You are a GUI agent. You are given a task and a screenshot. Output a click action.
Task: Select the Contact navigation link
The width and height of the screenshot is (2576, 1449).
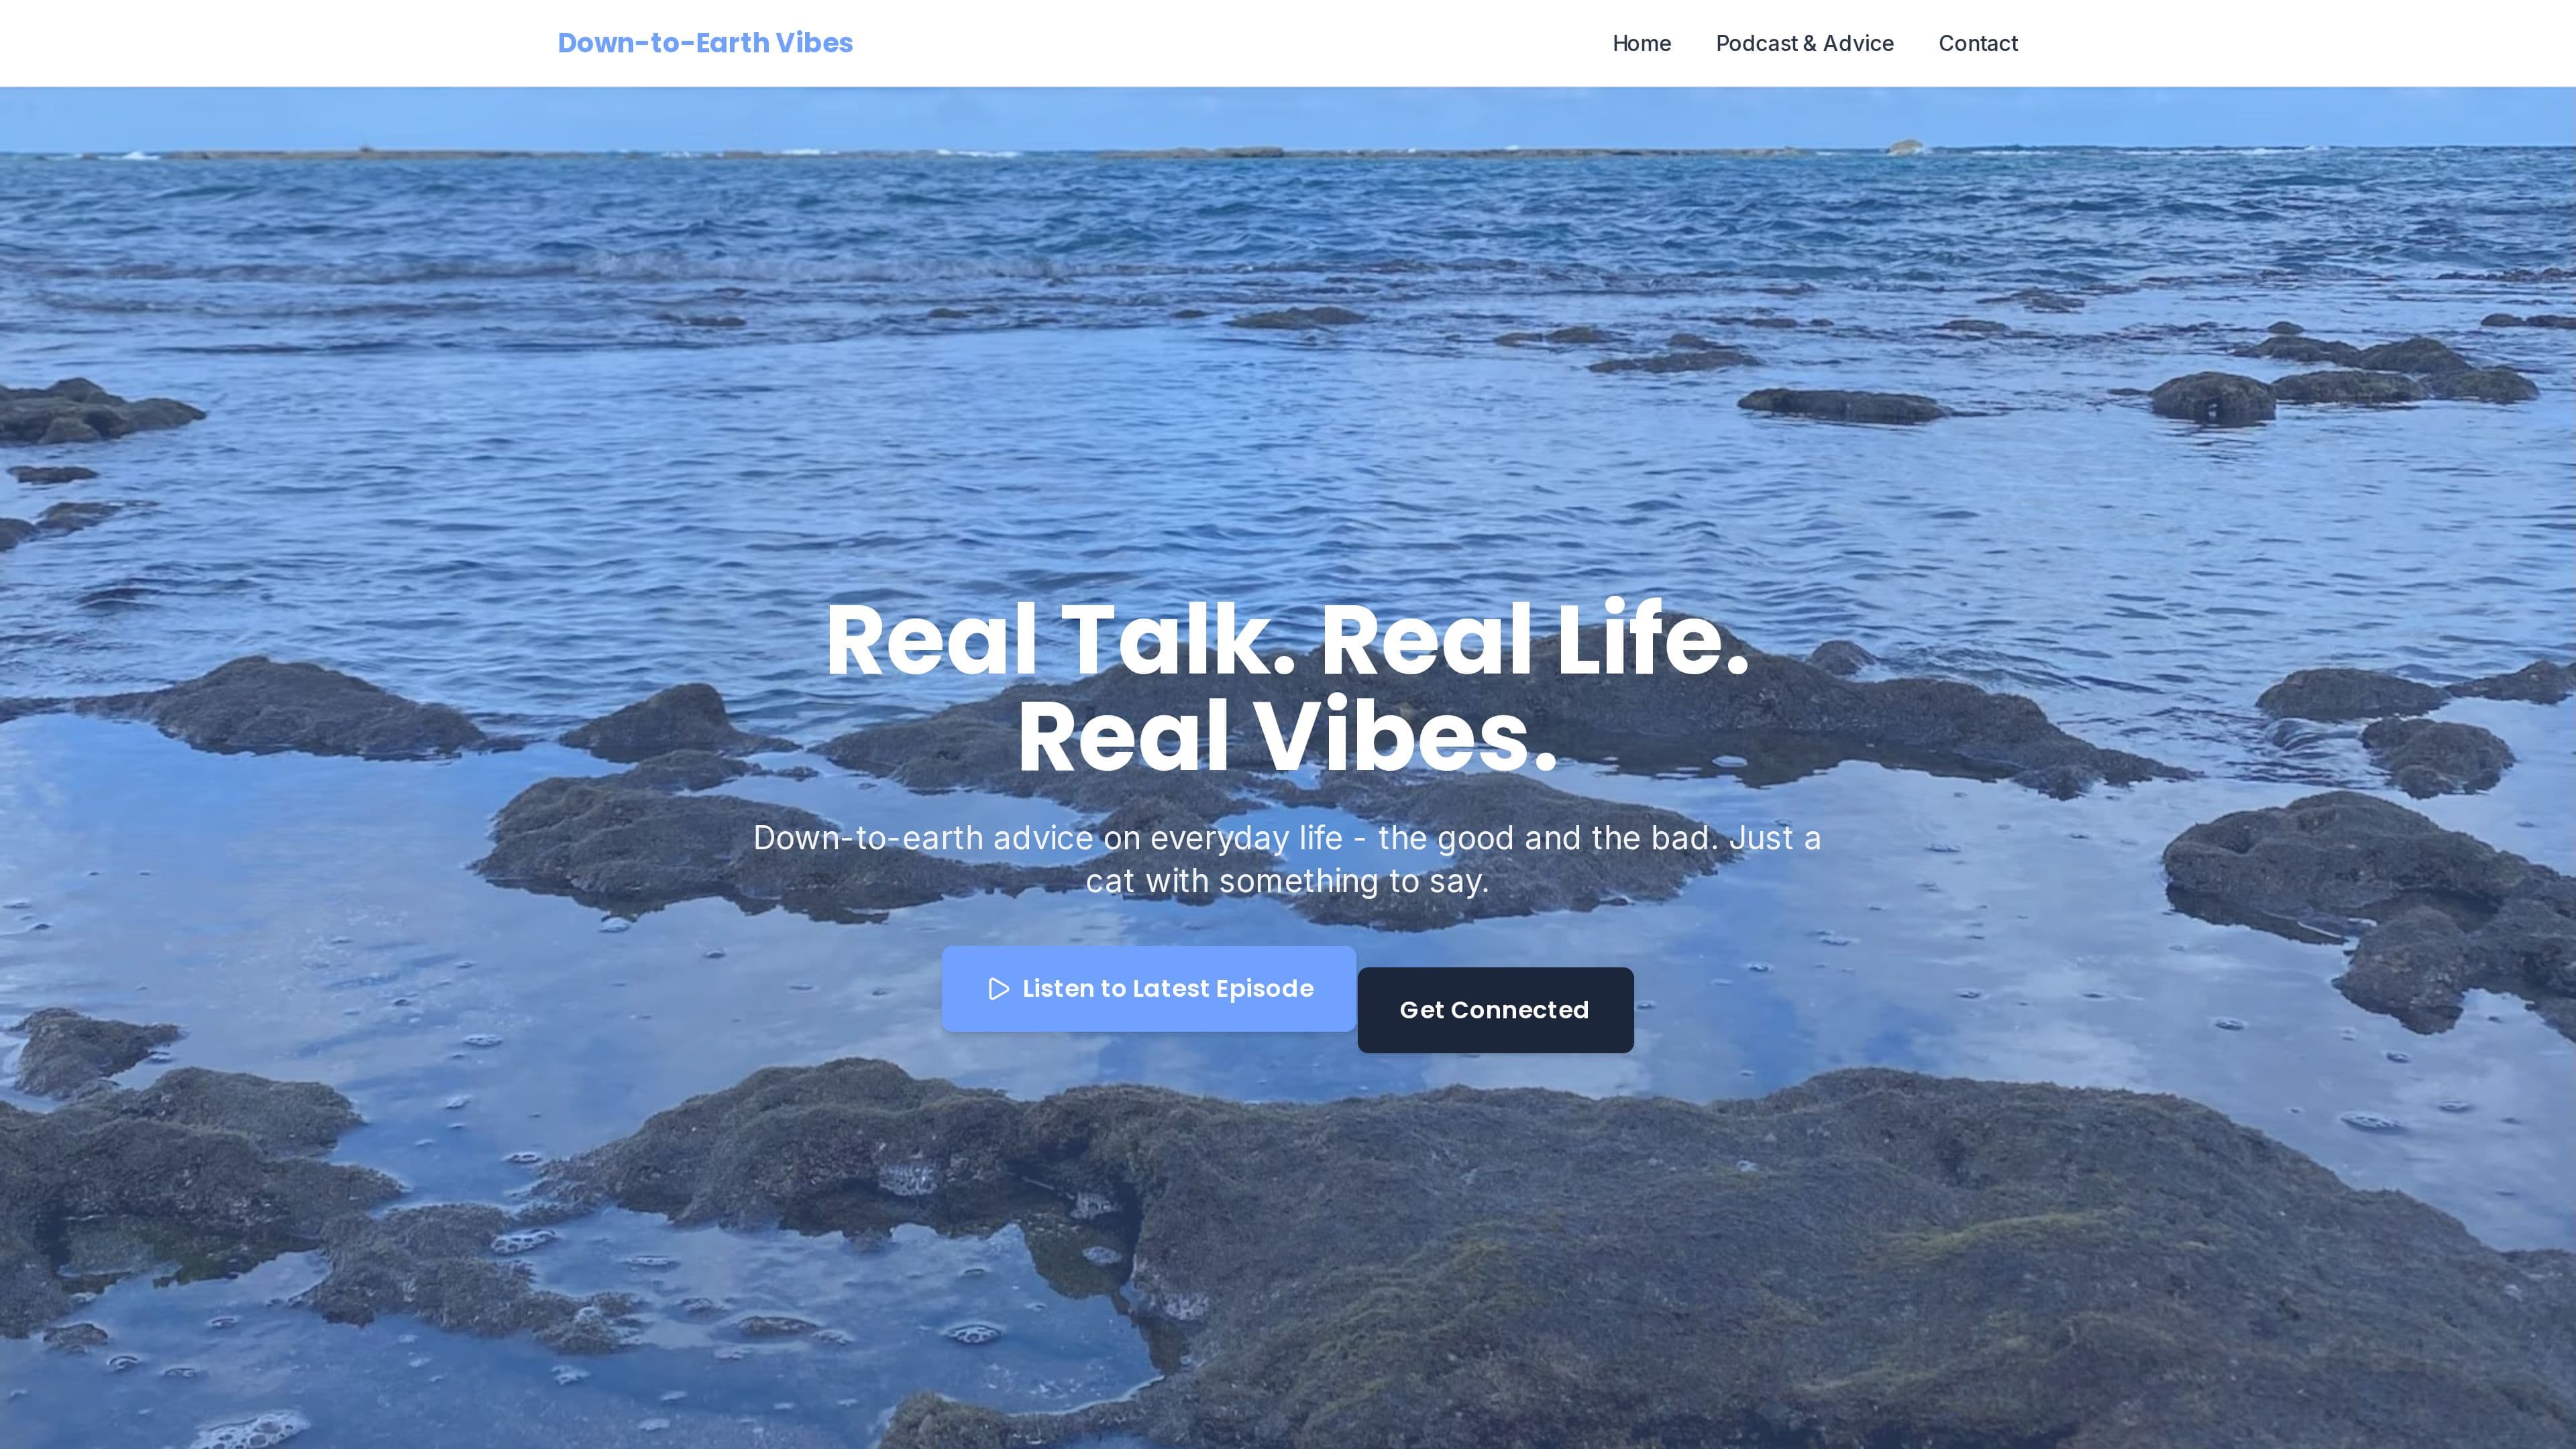pyautogui.click(x=1978, y=43)
